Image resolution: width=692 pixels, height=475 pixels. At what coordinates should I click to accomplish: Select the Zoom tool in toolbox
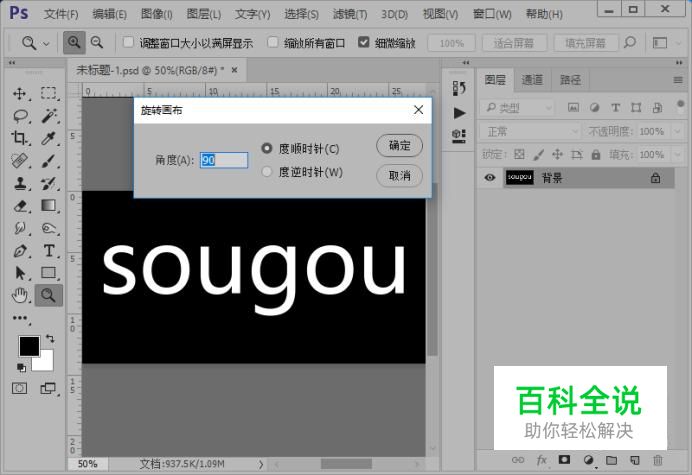49,295
